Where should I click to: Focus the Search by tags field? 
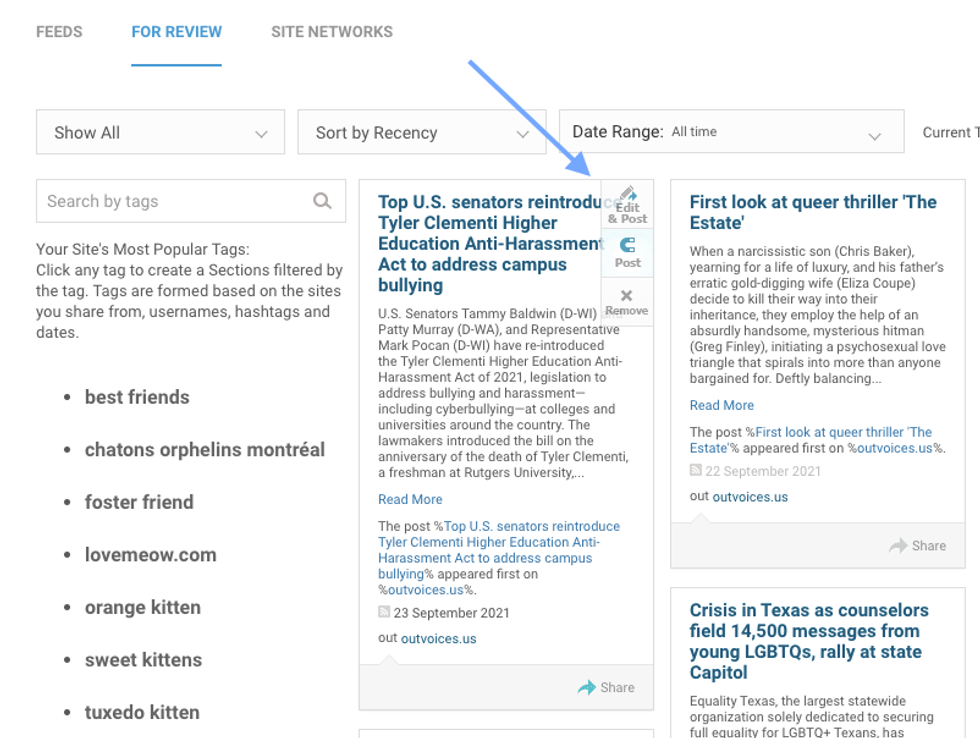click(175, 201)
